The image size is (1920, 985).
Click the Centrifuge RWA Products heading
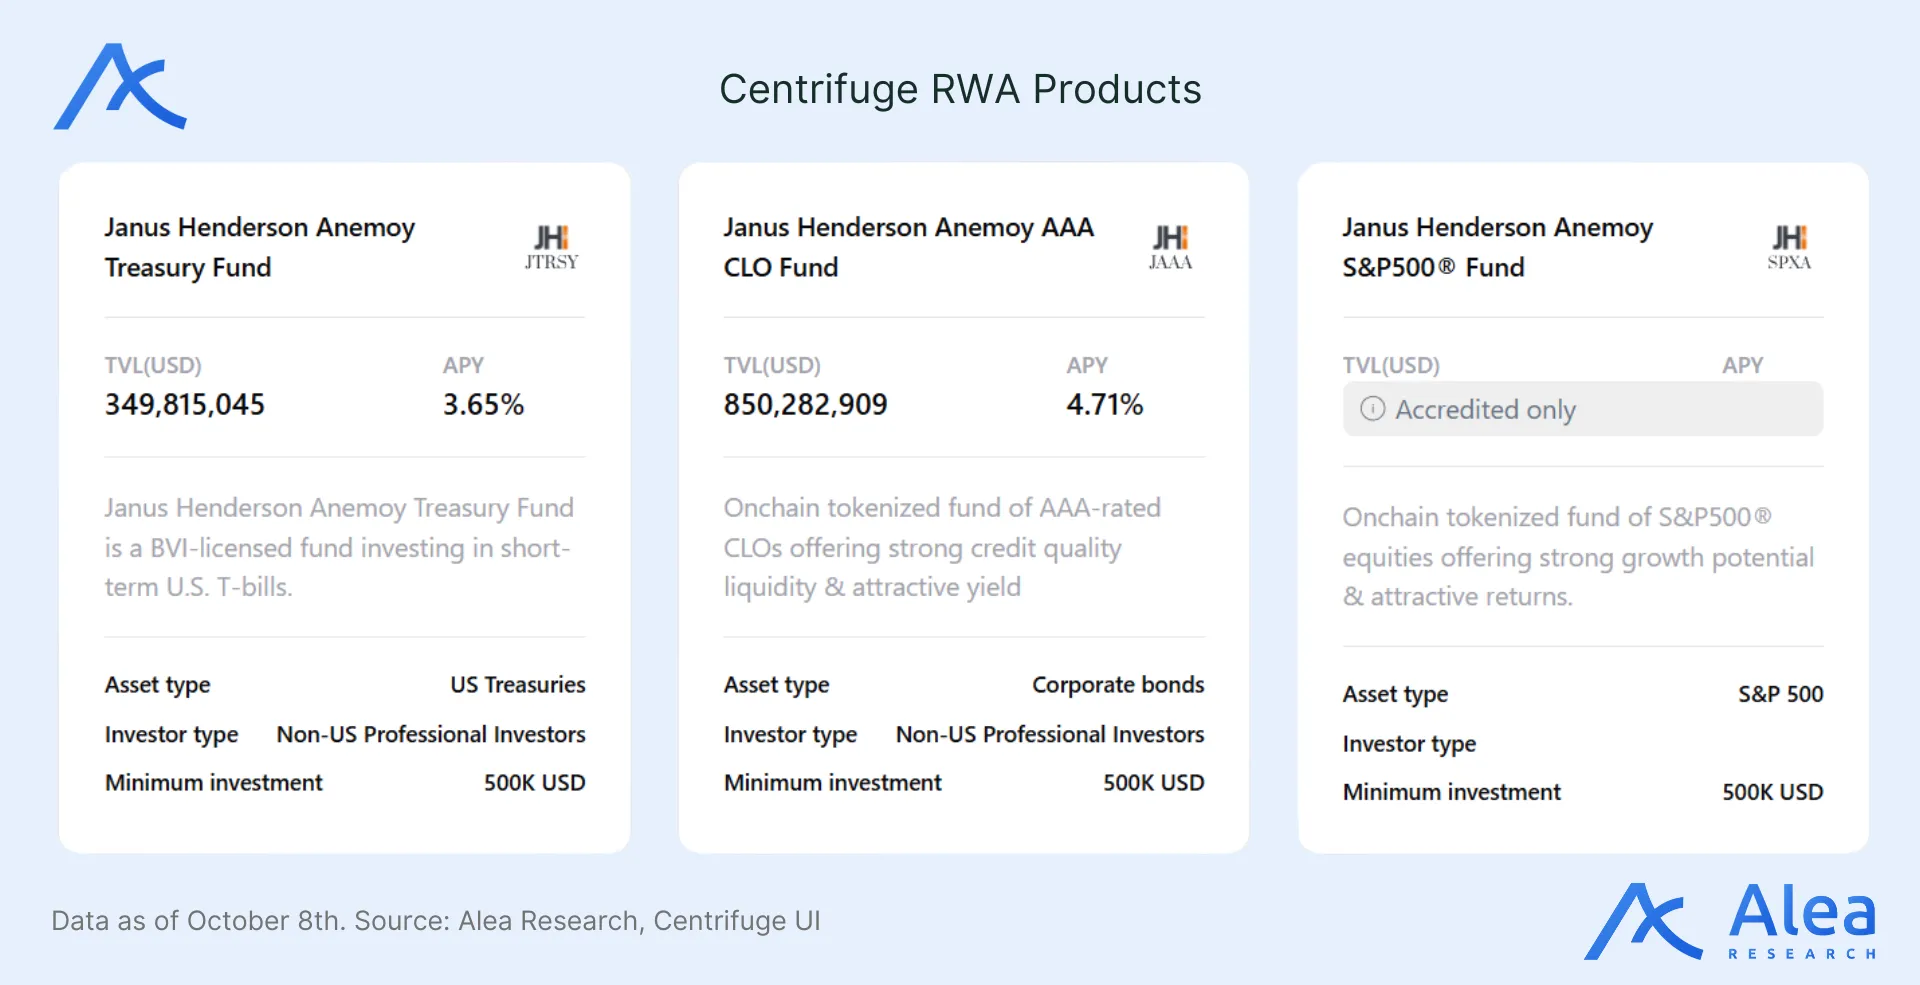point(960,89)
